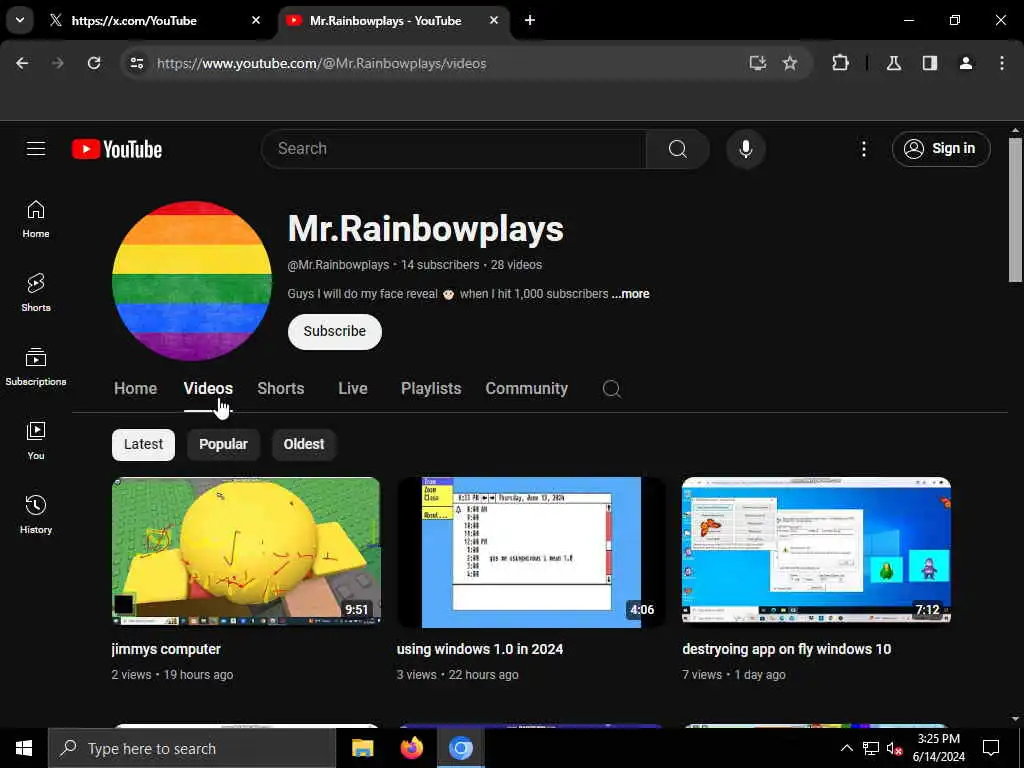Open the channel Home tab
Viewport: 1024px width, 768px height.
(135, 389)
